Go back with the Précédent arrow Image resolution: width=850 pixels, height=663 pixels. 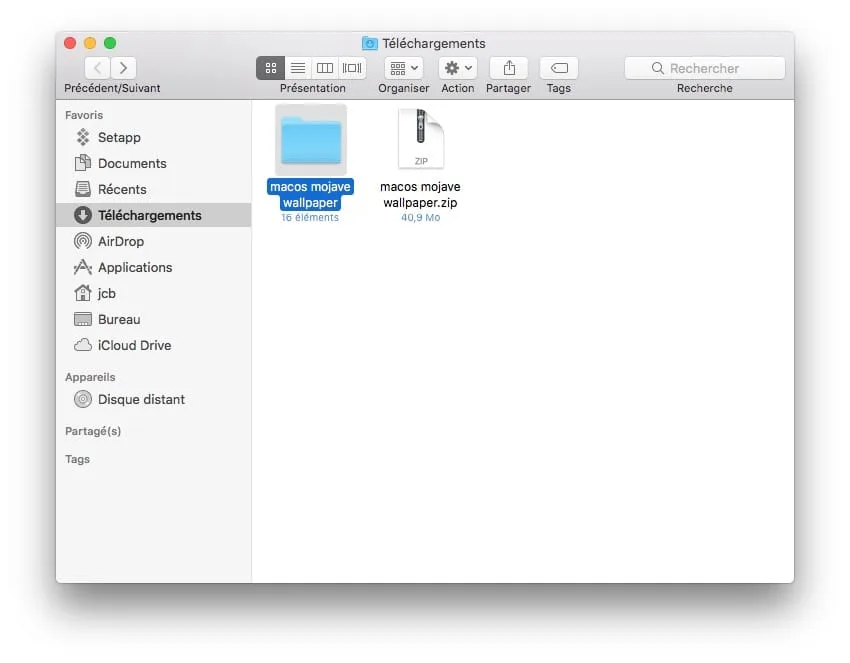[96, 67]
